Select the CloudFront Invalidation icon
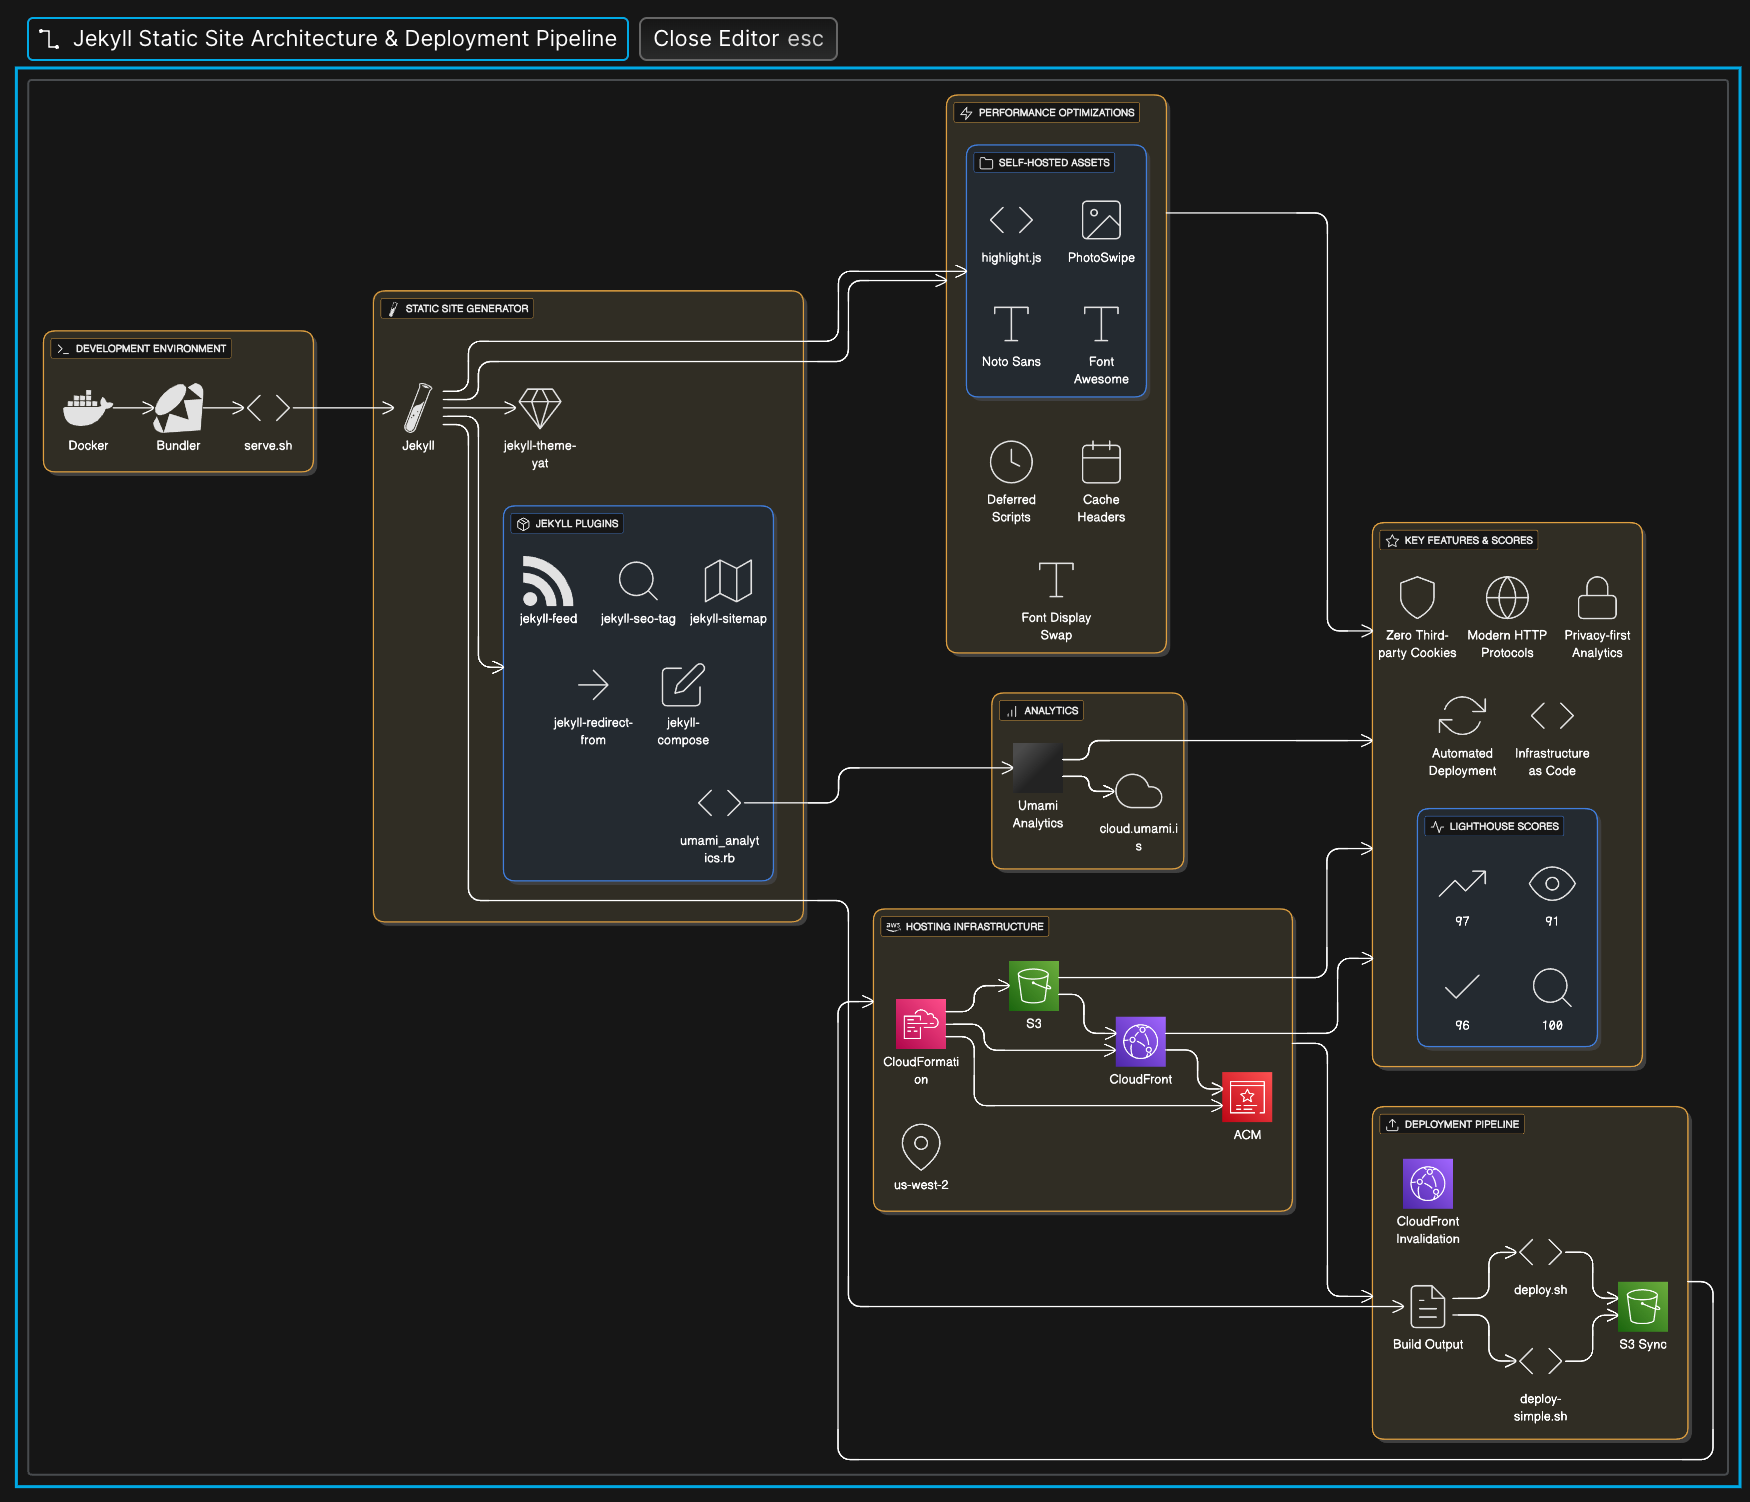The height and width of the screenshot is (1502, 1750). point(1427,1184)
